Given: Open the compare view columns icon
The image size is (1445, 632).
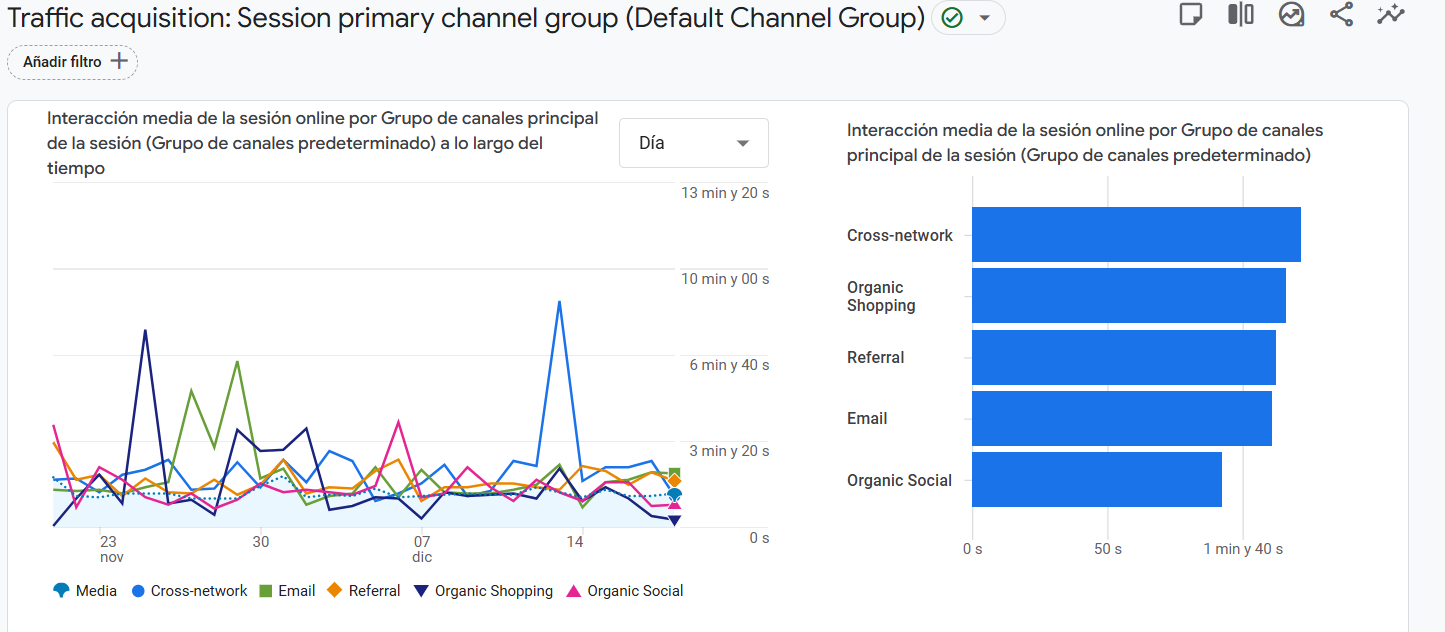Looking at the screenshot, I should 1240,15.
